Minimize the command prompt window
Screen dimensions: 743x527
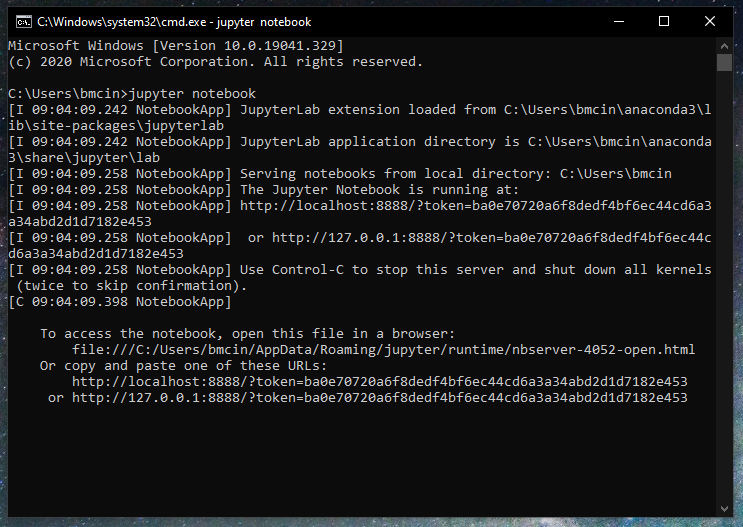coord(619,21)
